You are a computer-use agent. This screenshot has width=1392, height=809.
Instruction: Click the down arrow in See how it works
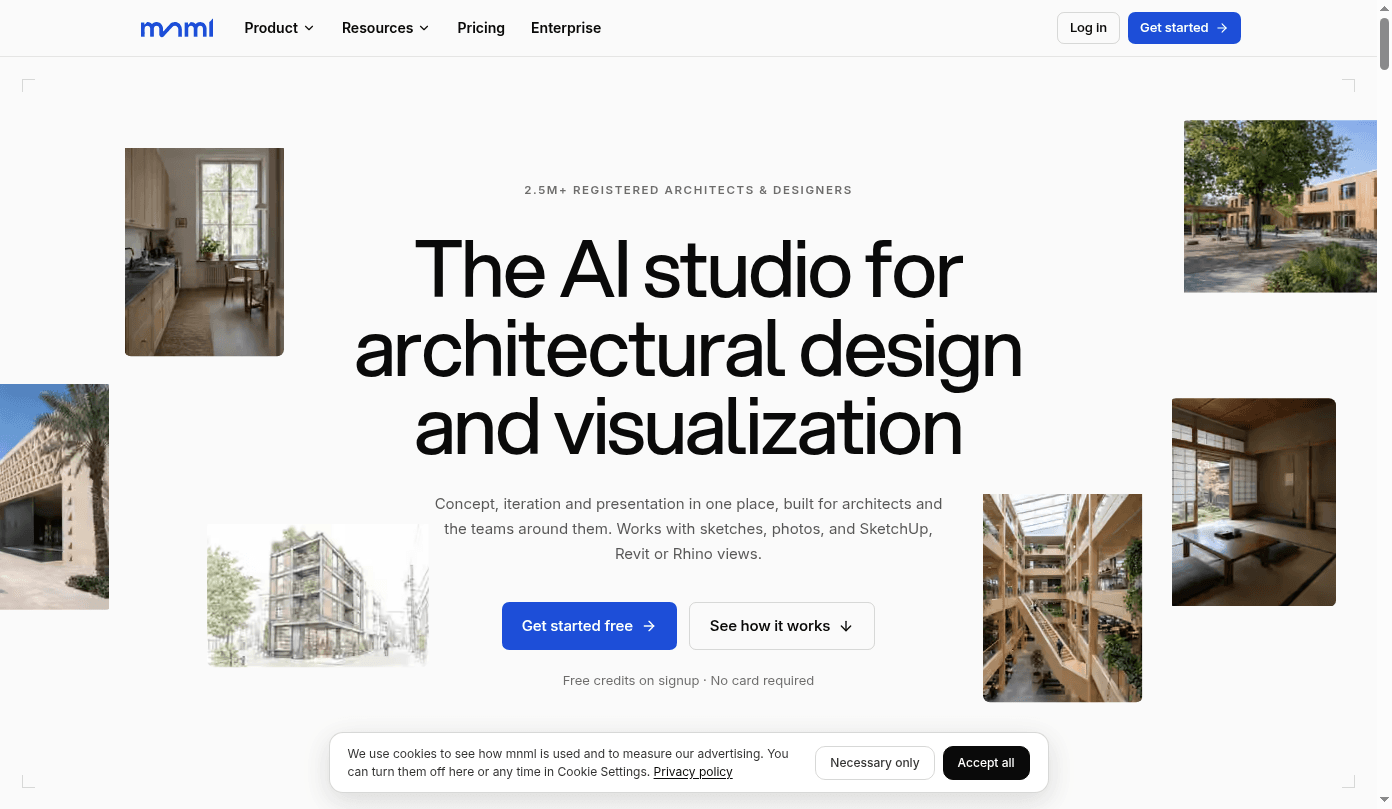[846, 626]
